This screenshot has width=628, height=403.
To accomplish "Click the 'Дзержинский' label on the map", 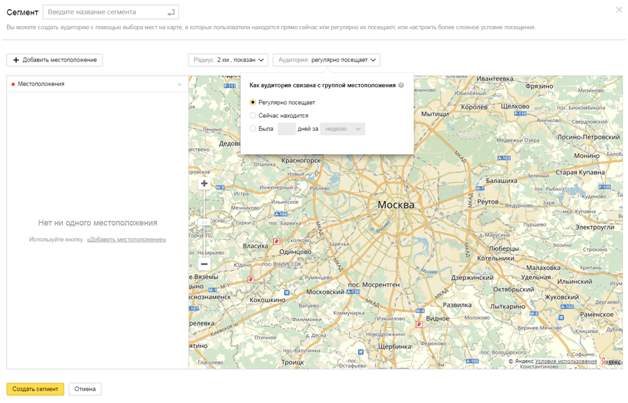I will point(472,277).
